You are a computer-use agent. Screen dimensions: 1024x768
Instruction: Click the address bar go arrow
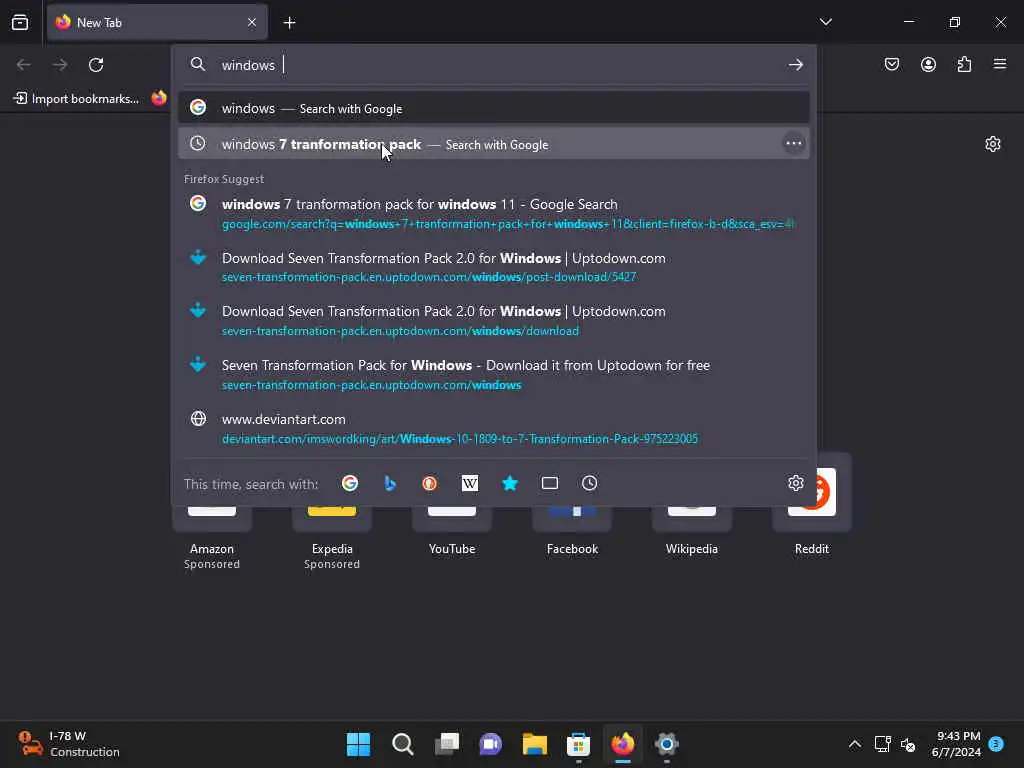click(795, 65)
